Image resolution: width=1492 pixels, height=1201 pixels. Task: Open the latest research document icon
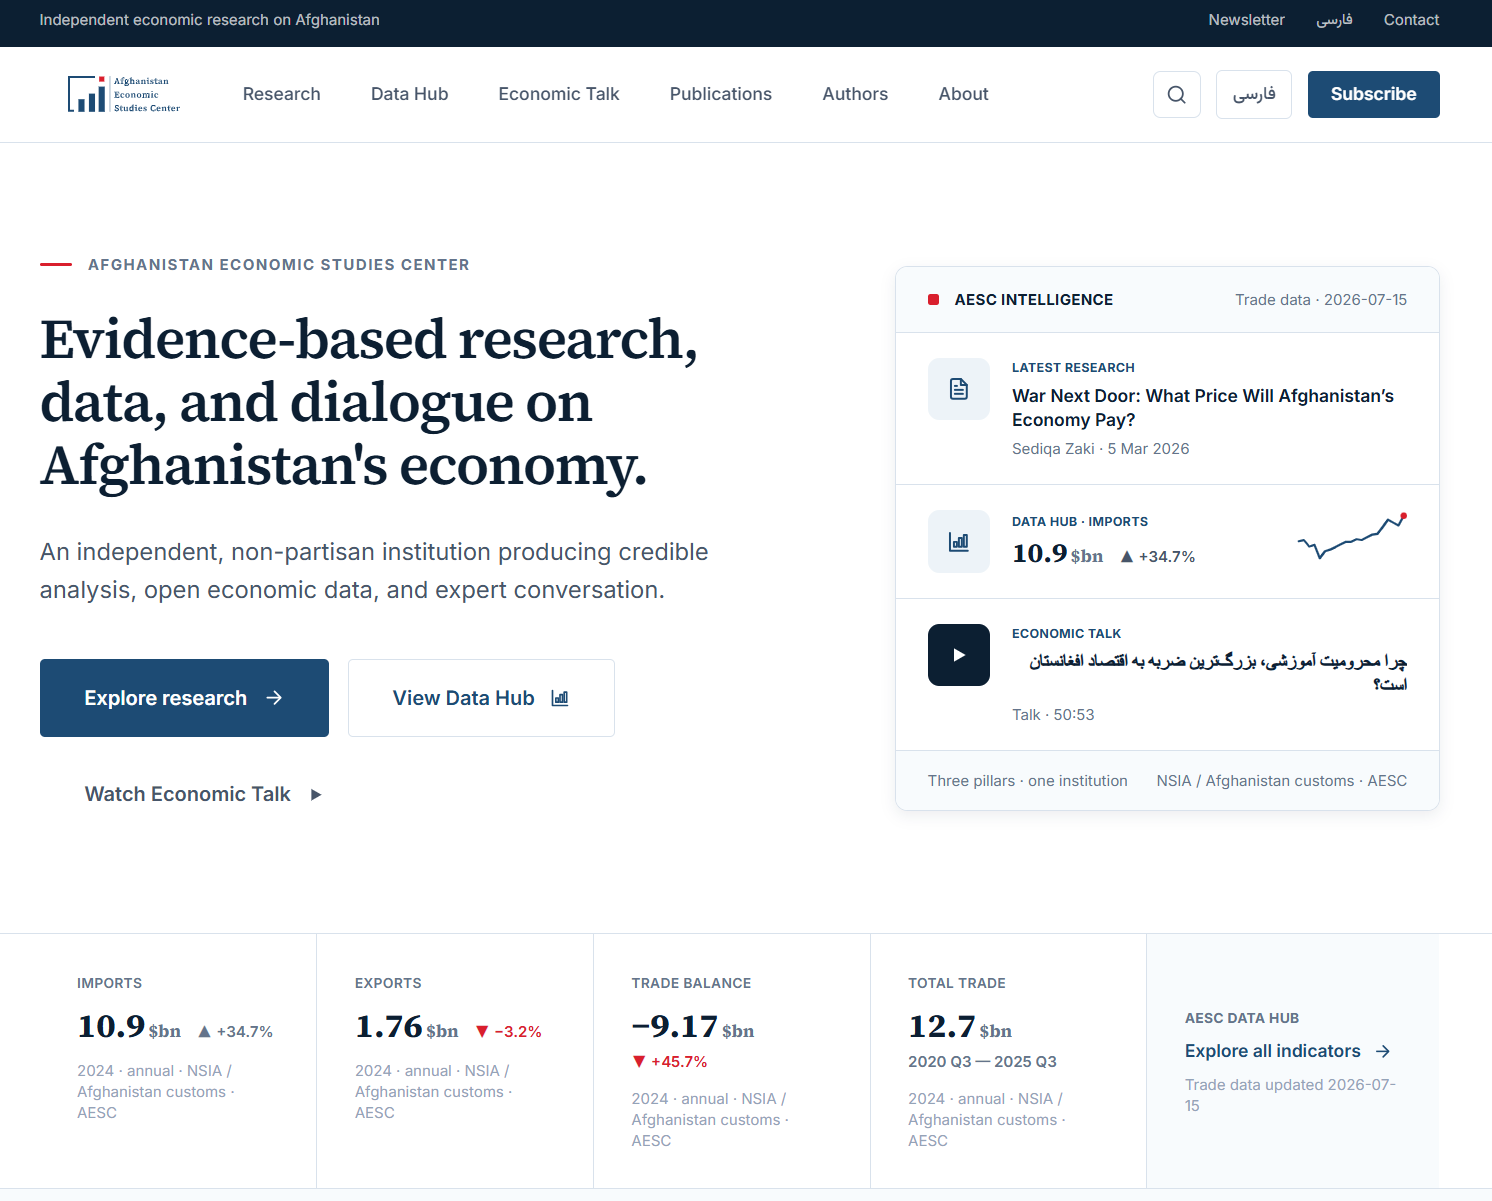tap(959, 389)
